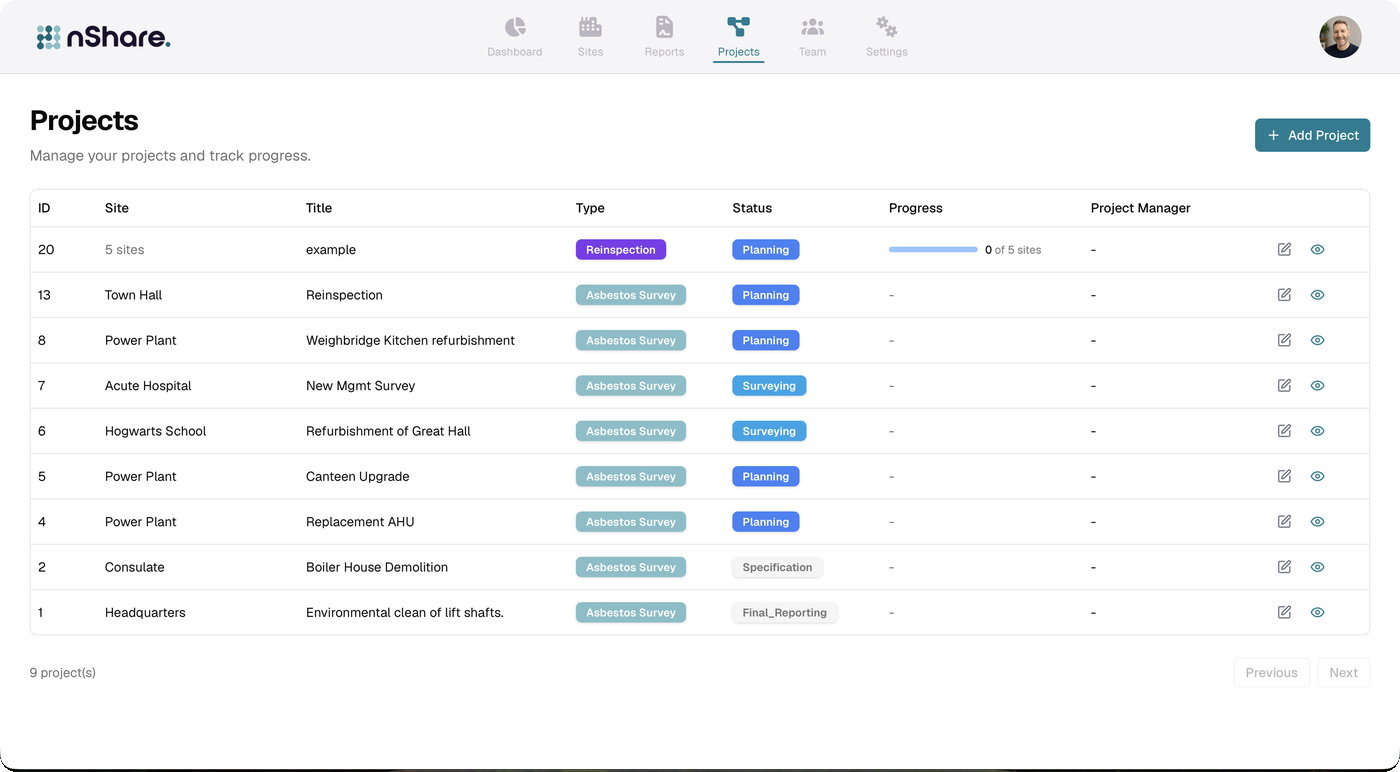
Task: Click the 'Consulate' site cell
Action: (134, 567)
